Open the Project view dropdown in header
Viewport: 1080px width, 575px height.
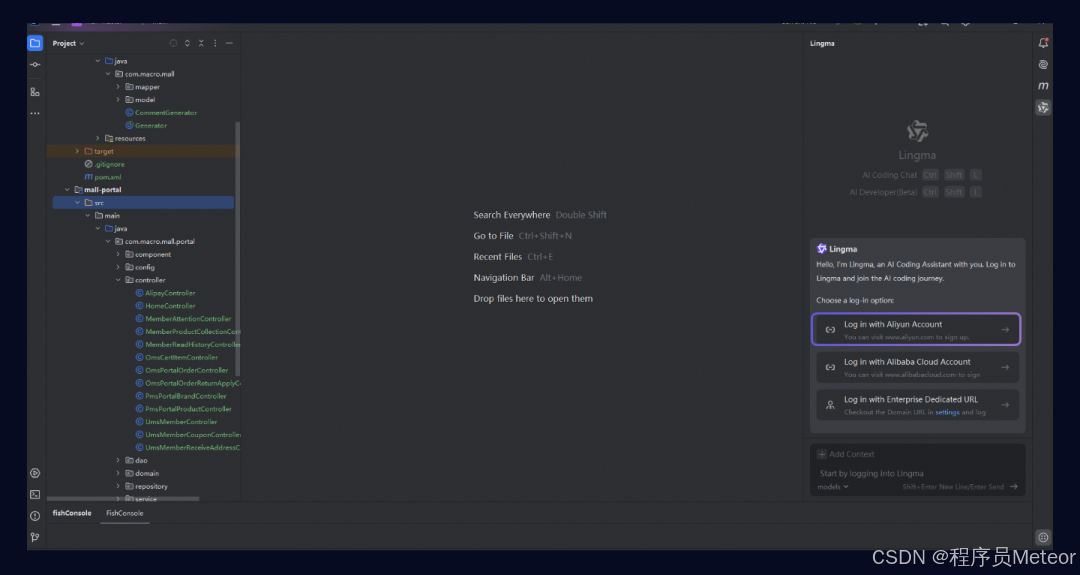point(68,43)
